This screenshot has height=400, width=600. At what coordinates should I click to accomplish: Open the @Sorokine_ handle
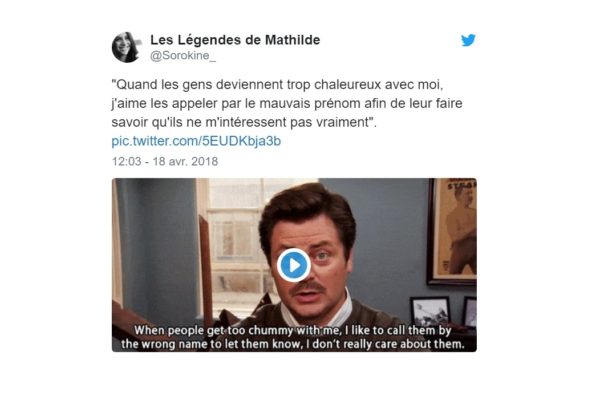click(x=183, y=56)
